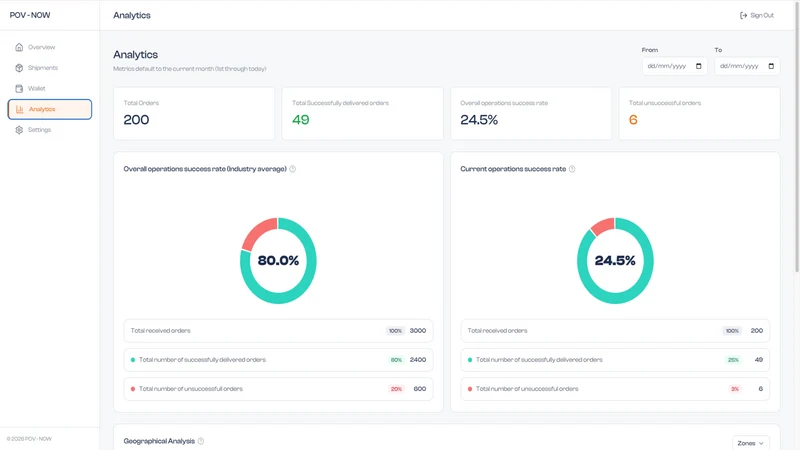Click the red segment of 80.0% donut chart
Image resolution: width=800 pixels, height=450 pixels.
pos(259,232)
